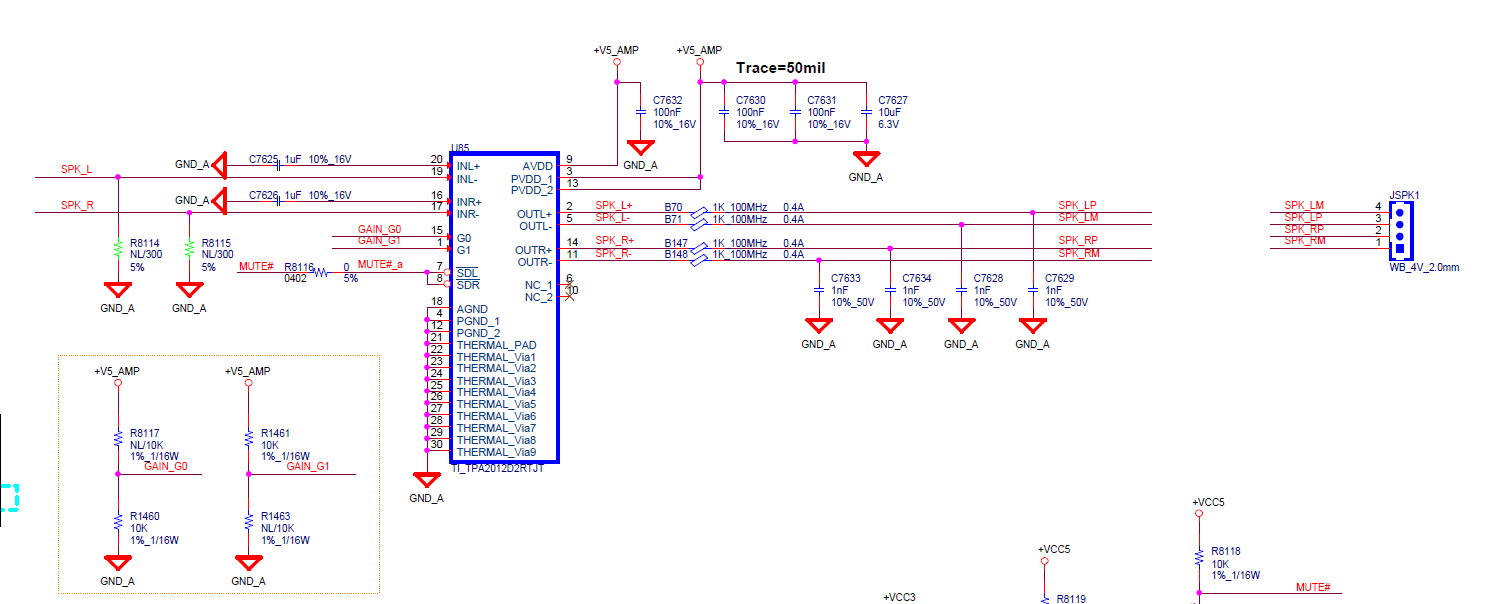The width and height of the screenshot is (1496, 604).
Task: Select the C7628 capacitor symbol
Action: (961, 290)
